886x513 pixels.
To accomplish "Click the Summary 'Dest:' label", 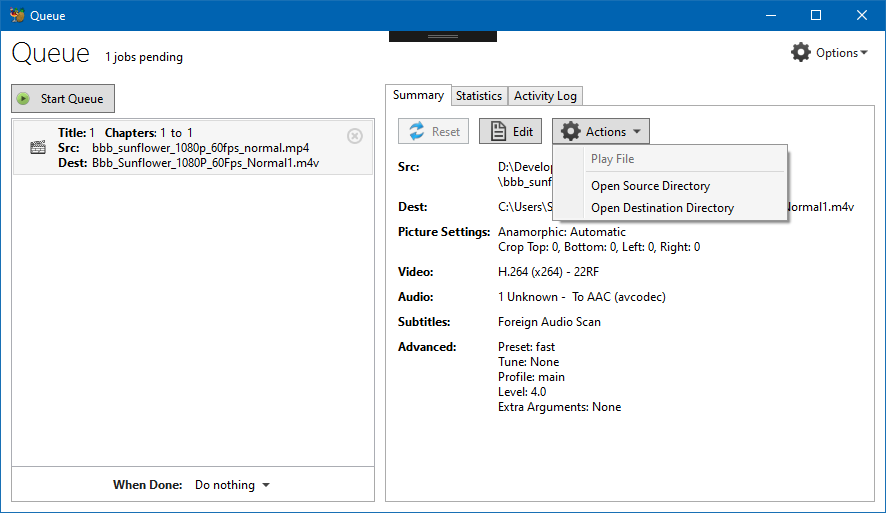I will tap(412, 207).
